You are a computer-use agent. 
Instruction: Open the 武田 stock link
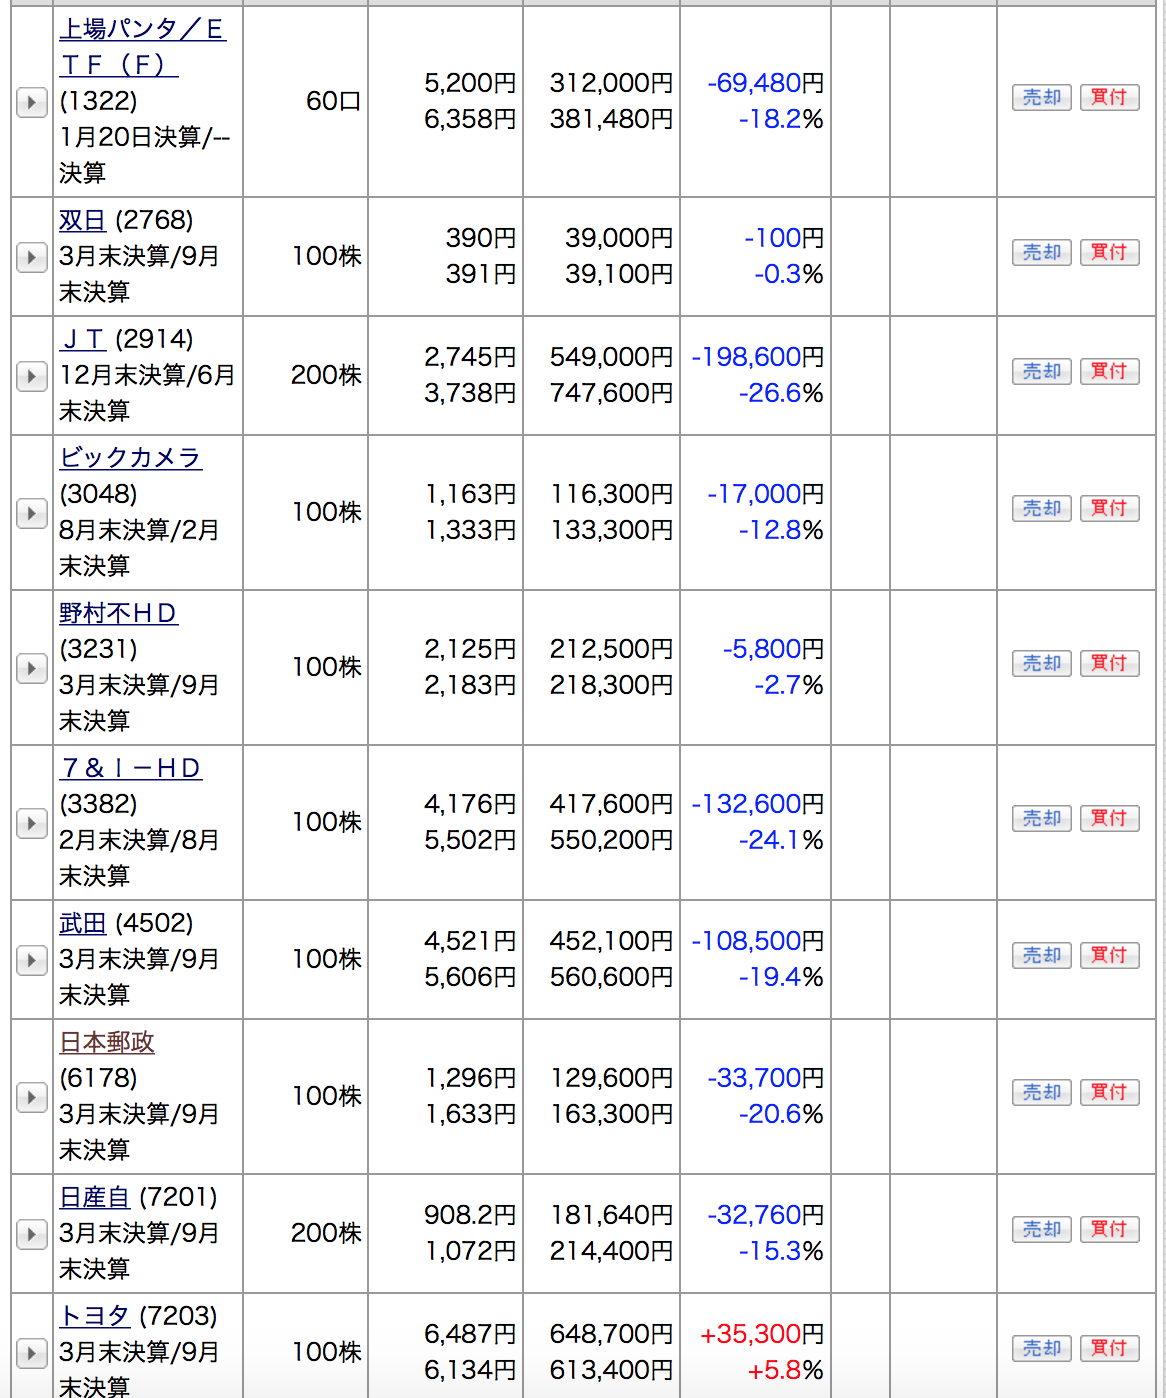(x=83, y=923)
